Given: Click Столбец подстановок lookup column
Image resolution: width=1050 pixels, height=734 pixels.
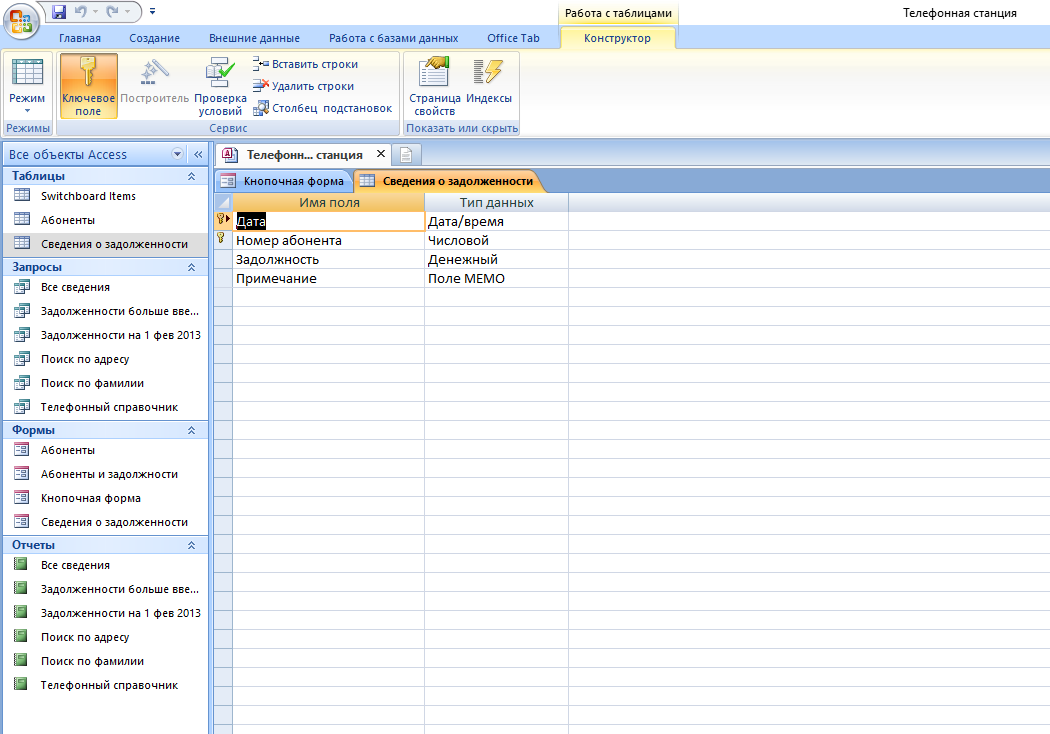Looking at the screenshot, I should 323,108.
